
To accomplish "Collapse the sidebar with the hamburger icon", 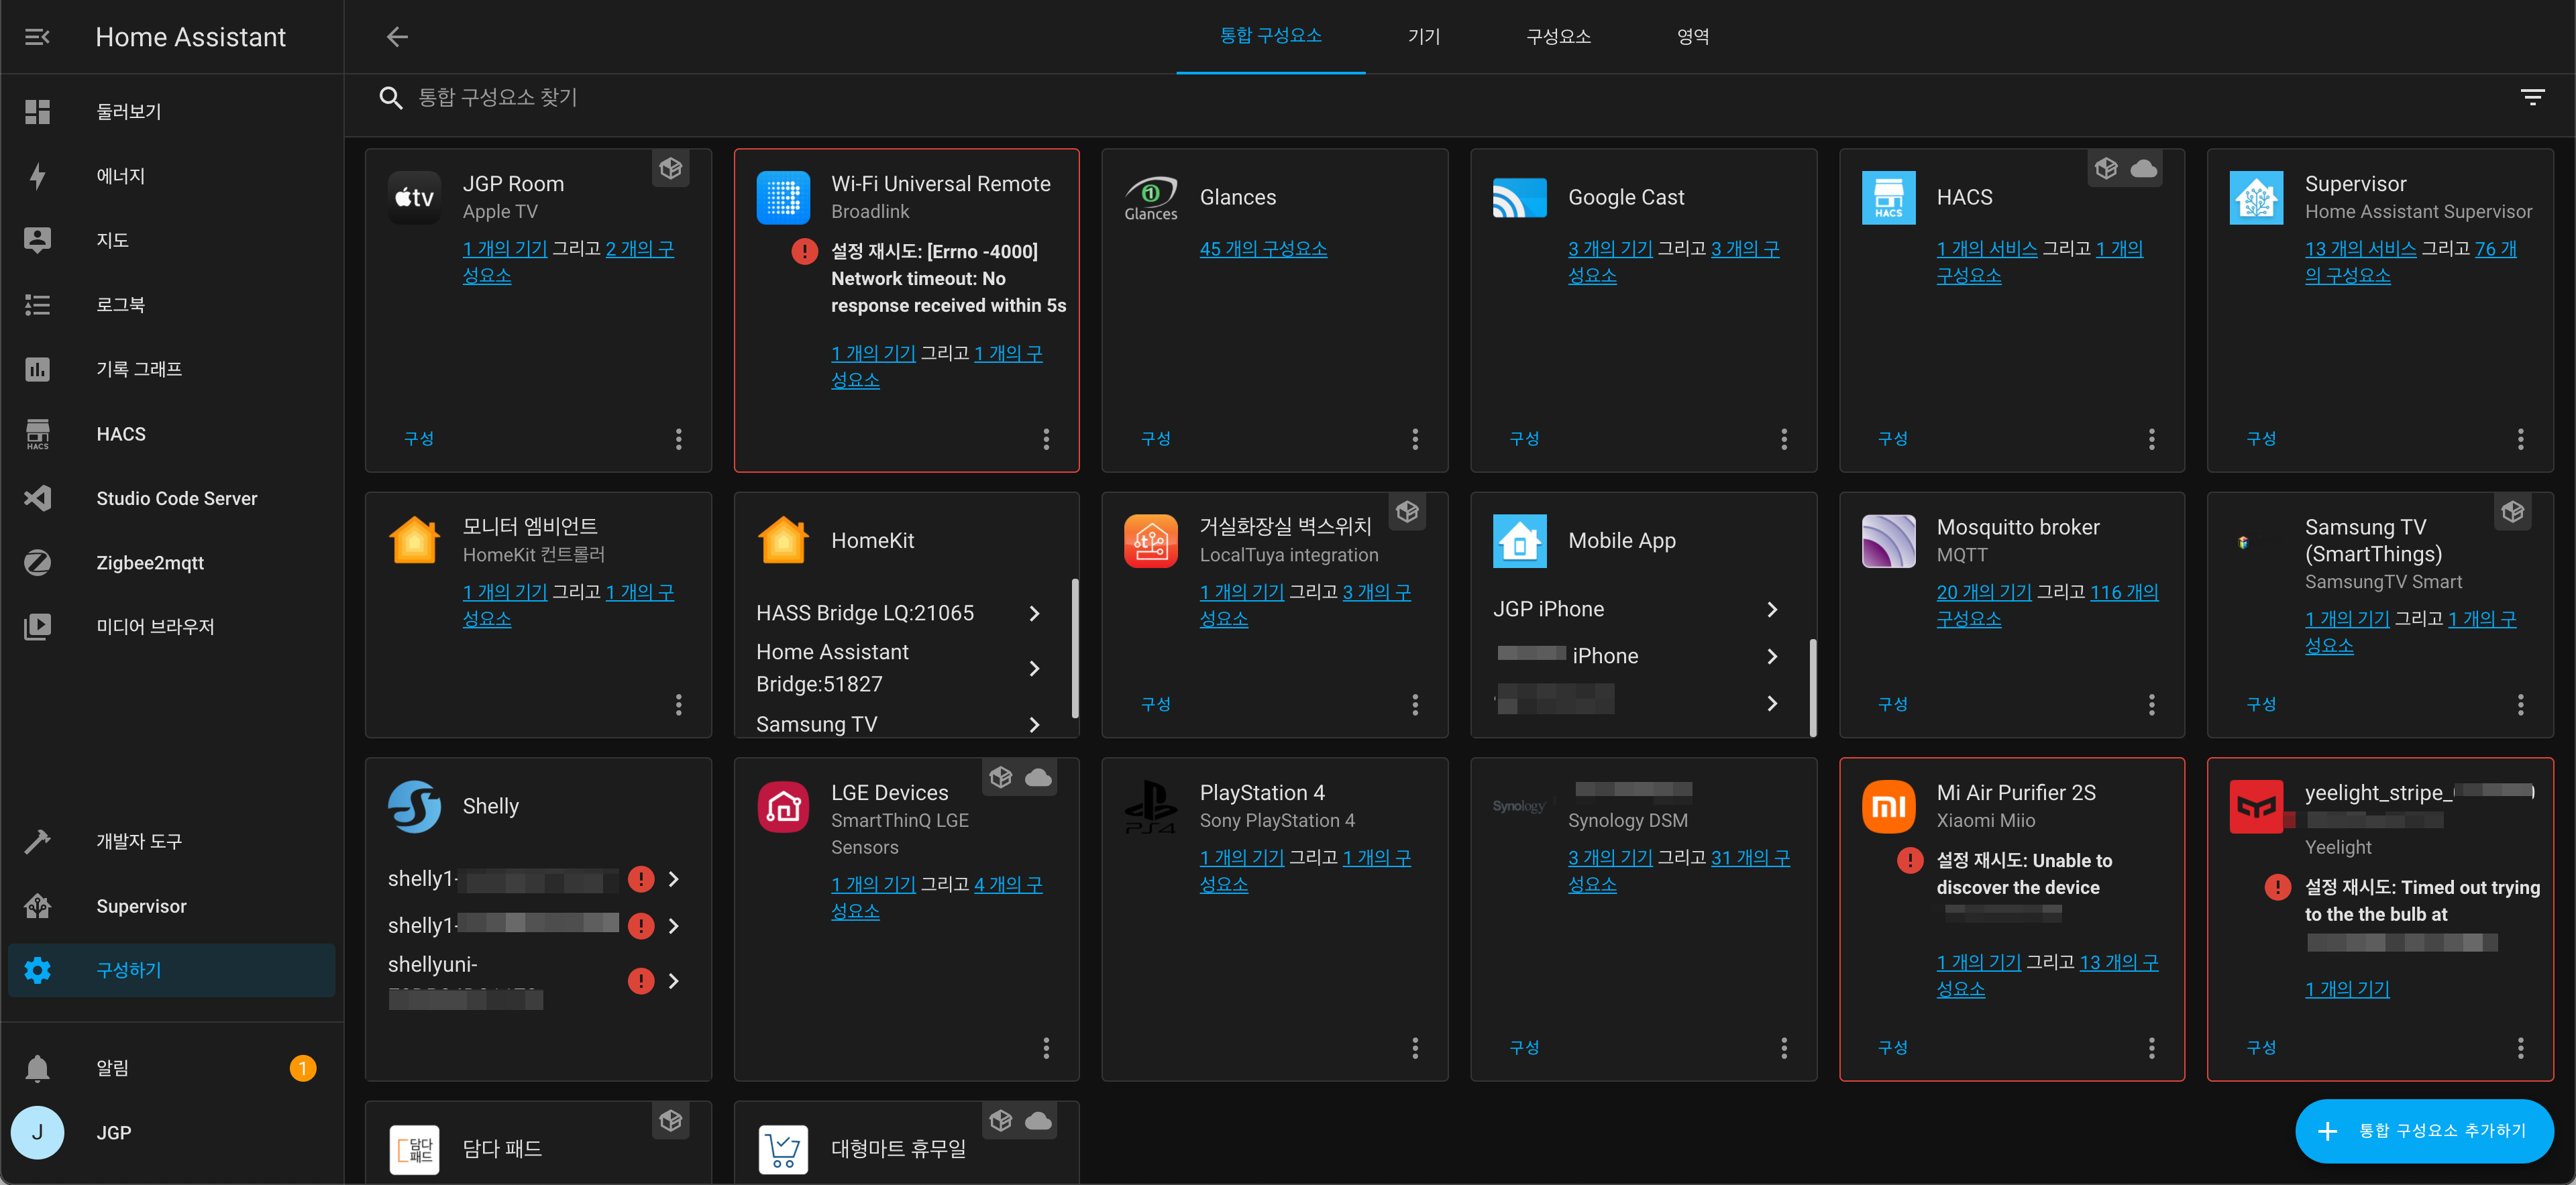I will click(x=37, y=37).
